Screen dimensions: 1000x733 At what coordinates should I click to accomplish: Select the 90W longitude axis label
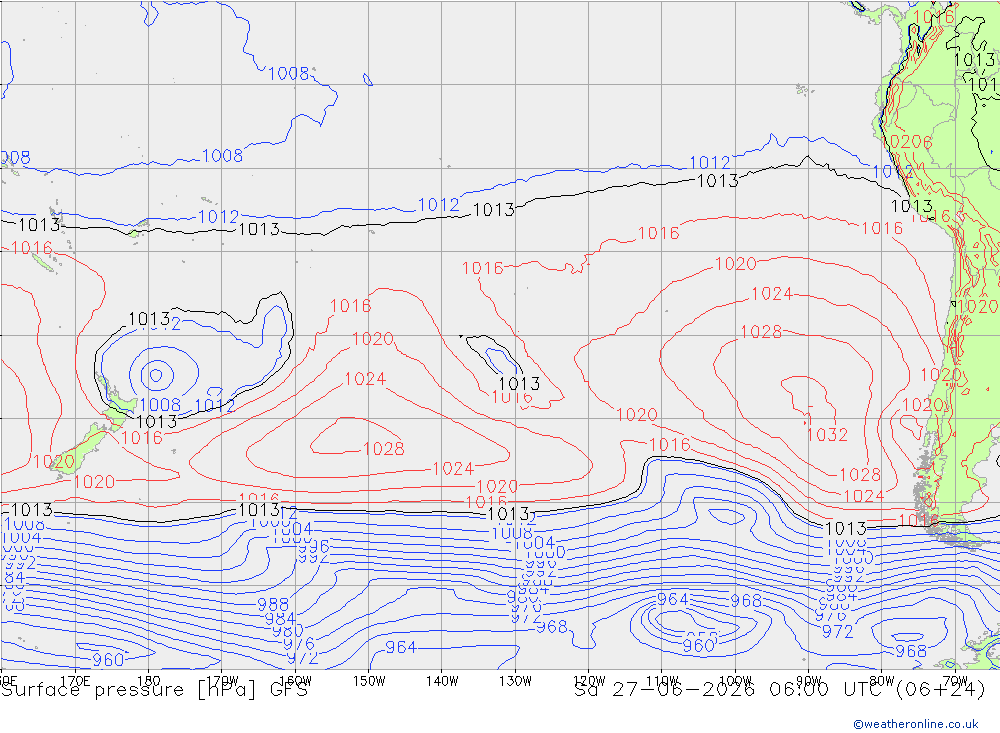(809, 681)
